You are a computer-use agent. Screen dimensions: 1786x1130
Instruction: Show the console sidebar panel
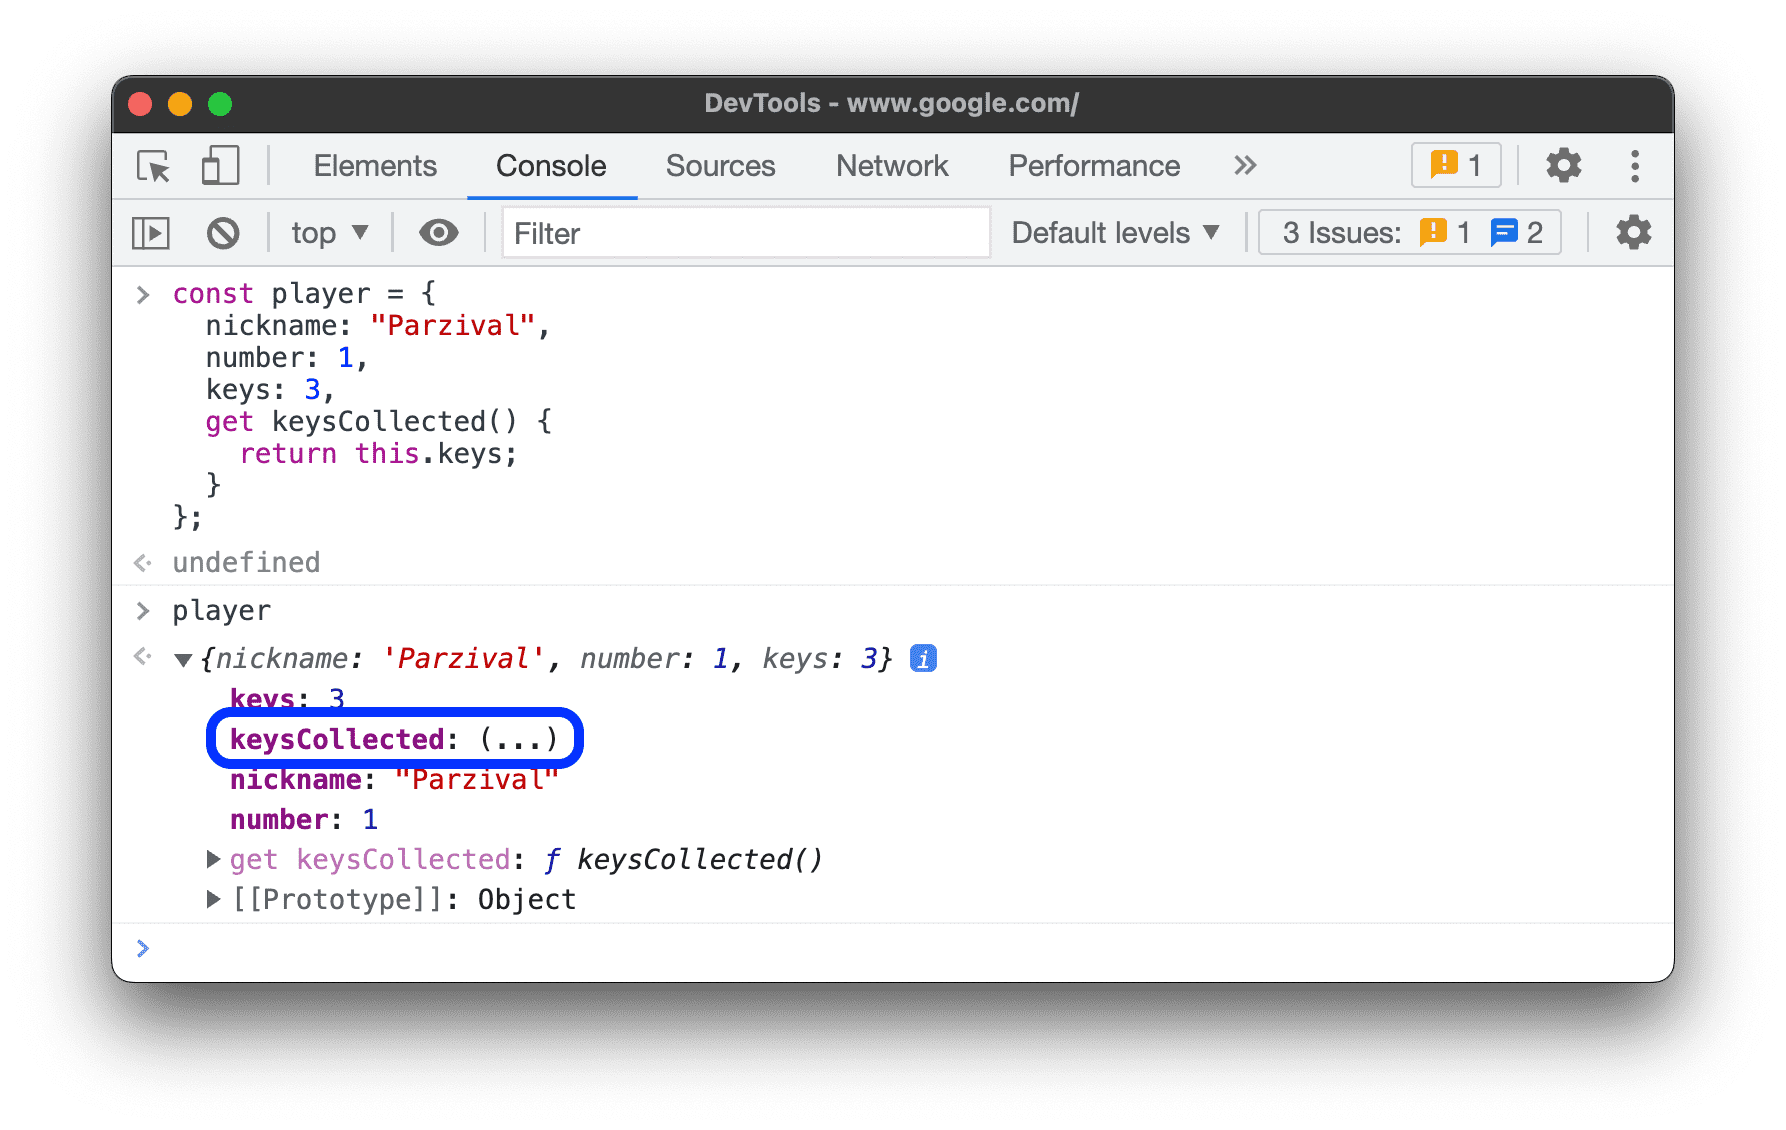pos(151,233)
